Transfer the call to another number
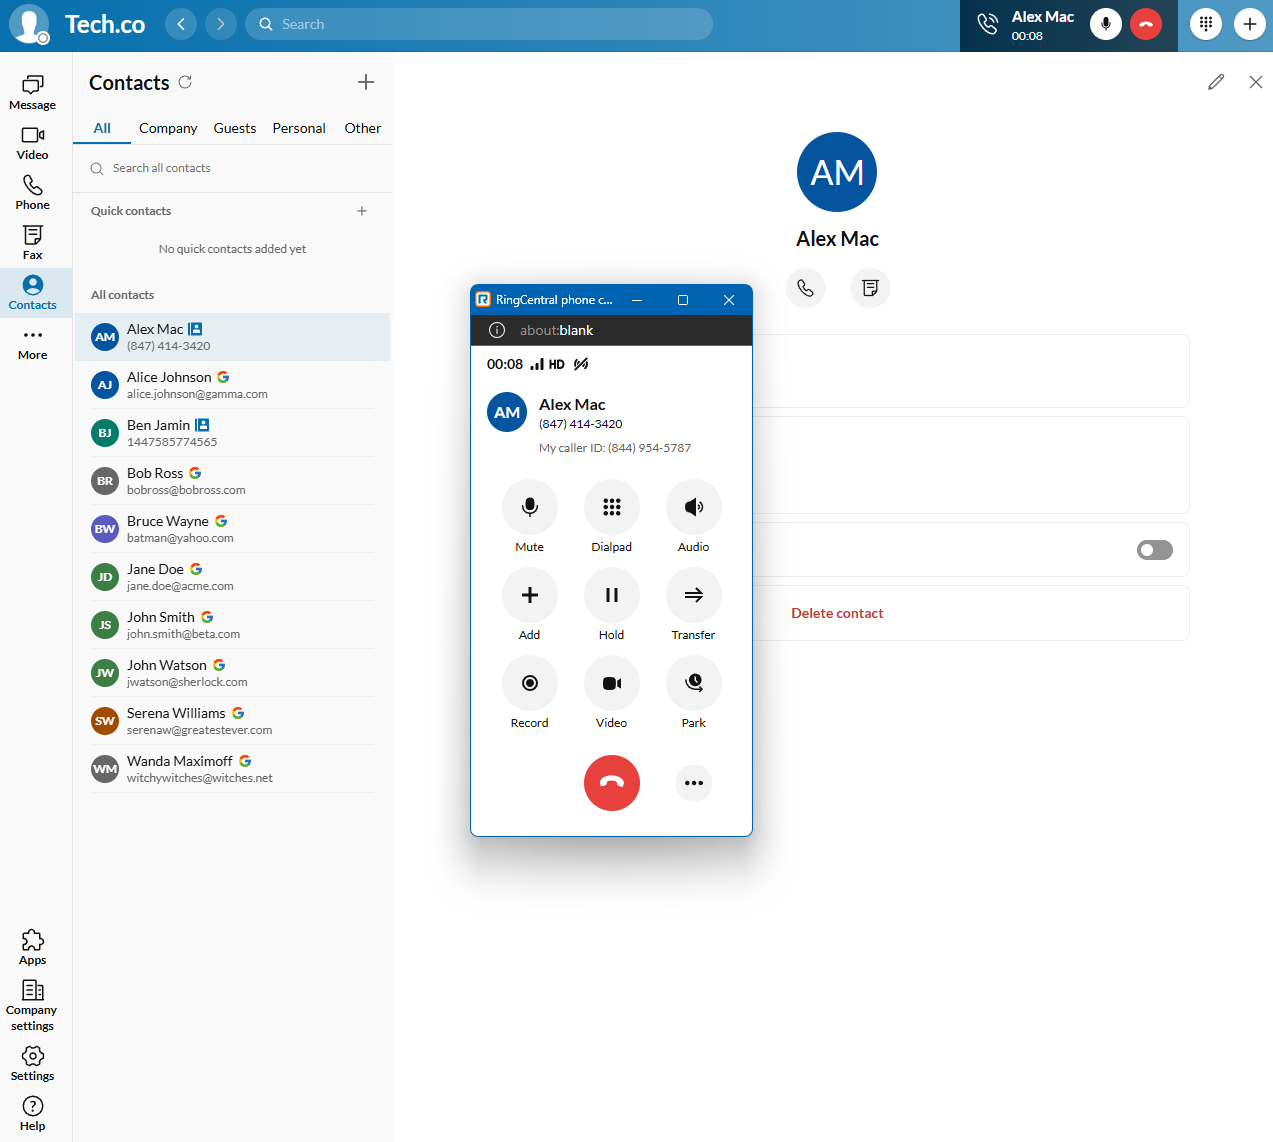Screen dimensions: 1273x1142 [693, 595]
